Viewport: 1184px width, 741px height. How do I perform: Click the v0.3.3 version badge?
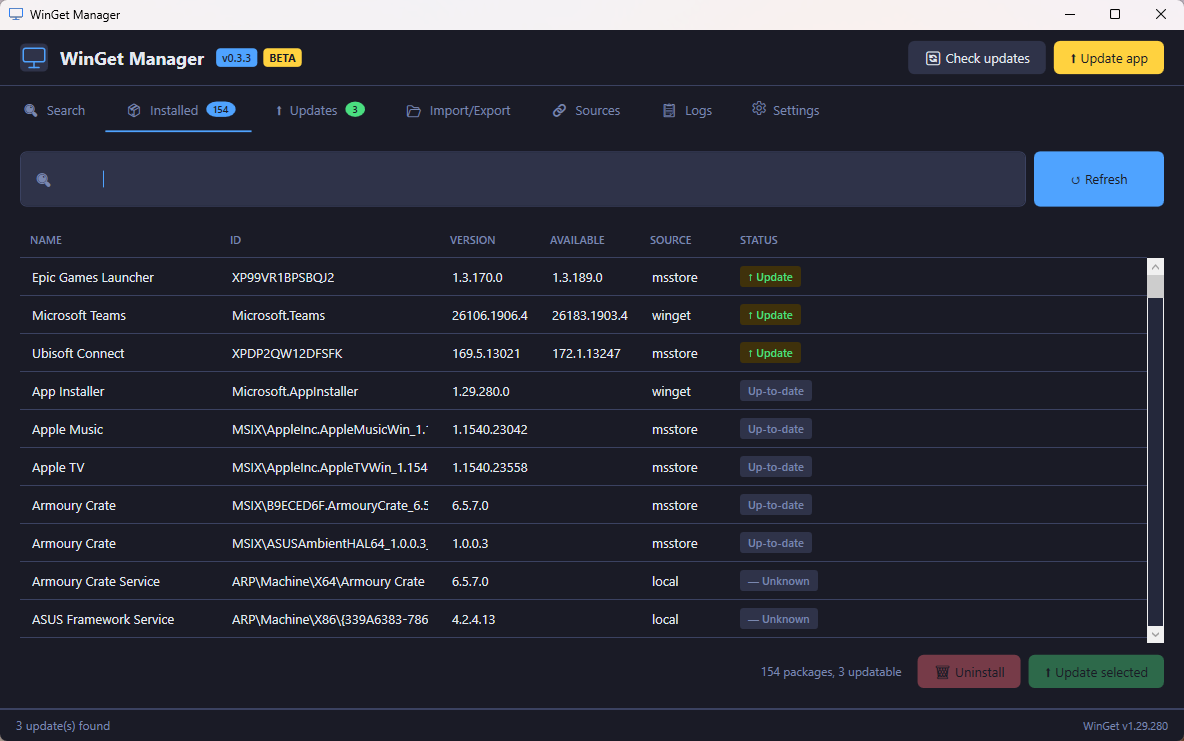236,58
